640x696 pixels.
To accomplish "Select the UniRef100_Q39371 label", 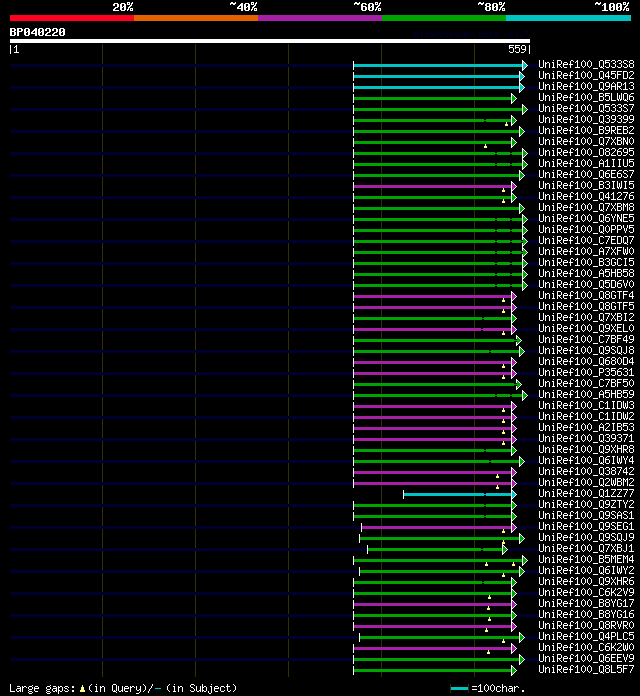I will point(586,439).
